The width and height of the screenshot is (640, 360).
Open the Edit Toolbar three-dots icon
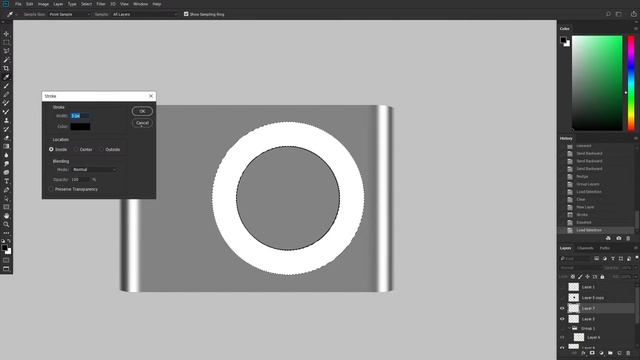pyautogui.click(x=6, y=233)
